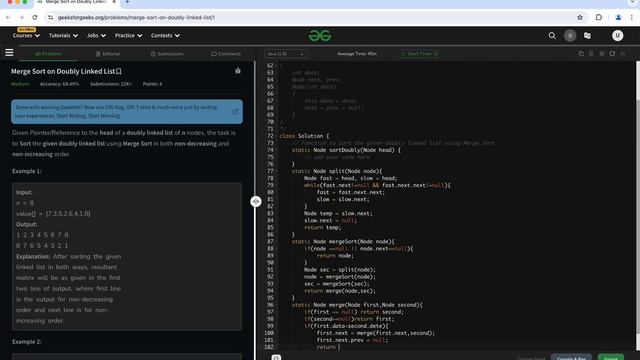Switch to the Submissions tab
Image resolution: width=640 pixels, height=360 pixels.
click(167, 54)
